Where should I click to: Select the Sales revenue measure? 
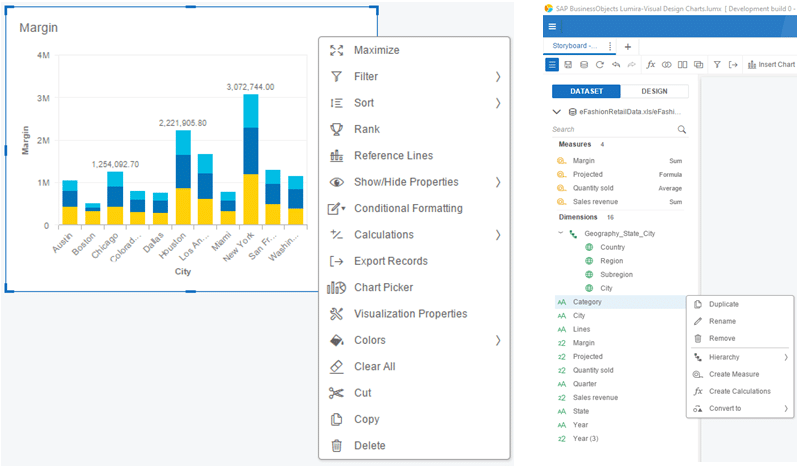(x=620, y=202)
